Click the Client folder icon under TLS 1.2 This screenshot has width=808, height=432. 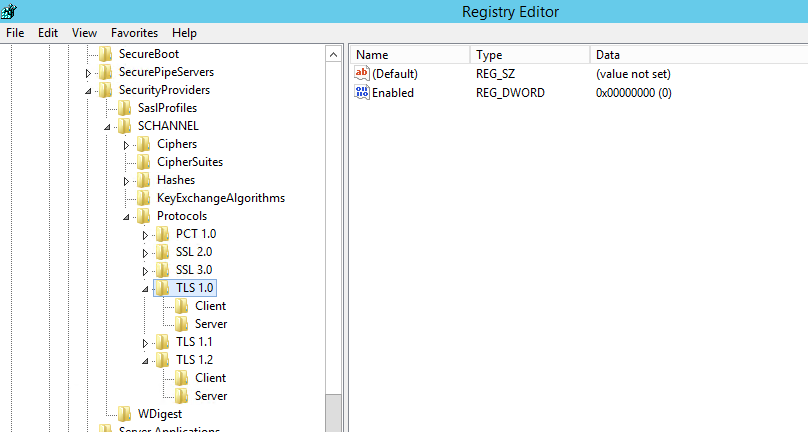click(x=182, y=378)
